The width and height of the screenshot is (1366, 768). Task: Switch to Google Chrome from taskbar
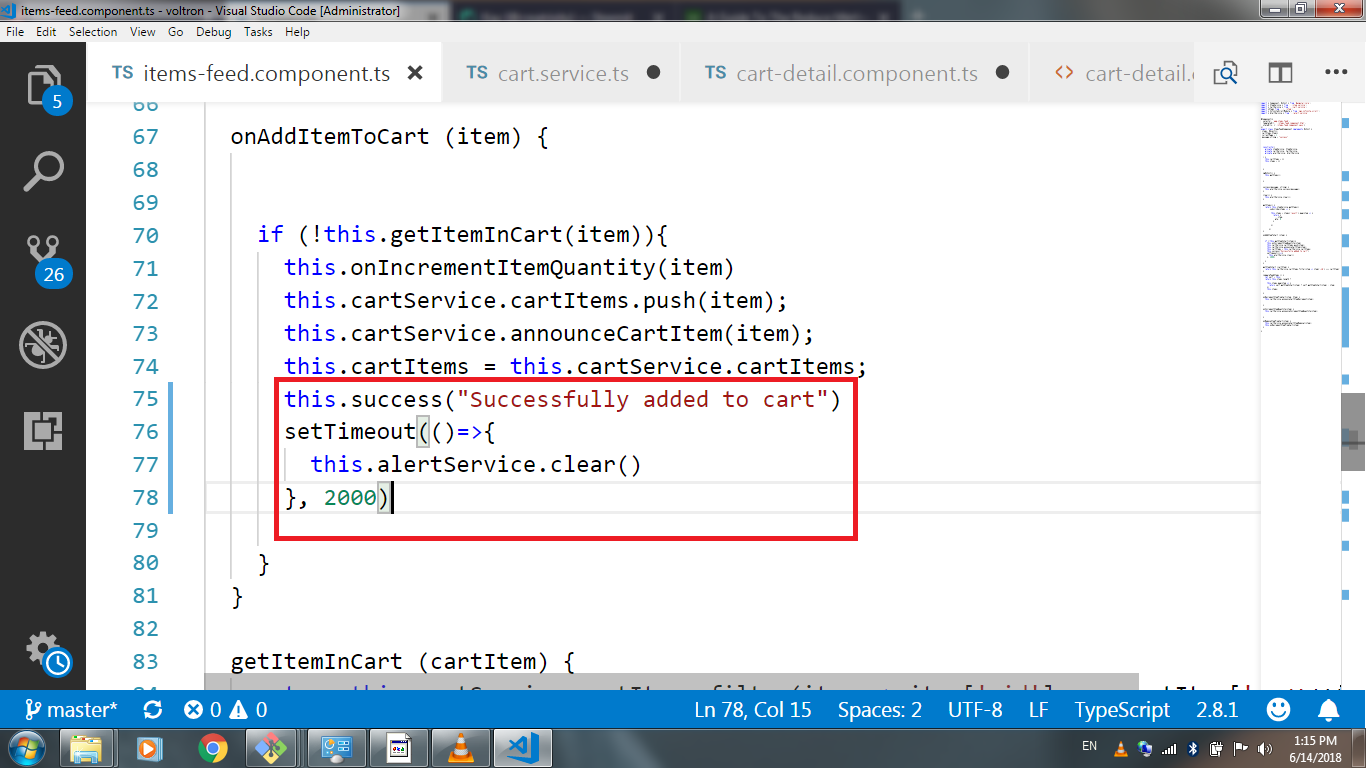[x=212, y=747]
